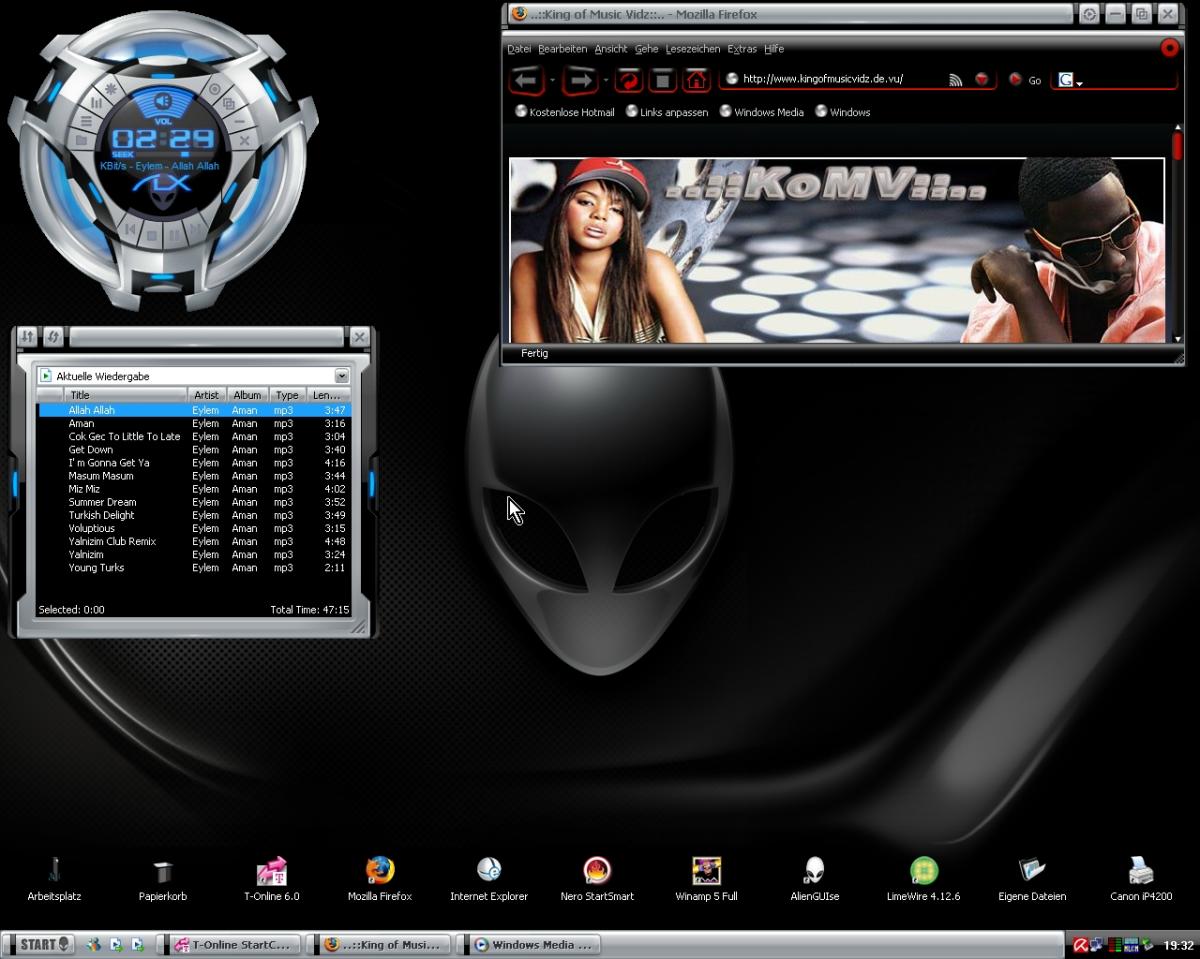Click the star visualization icon in the player

pos(110,88)
